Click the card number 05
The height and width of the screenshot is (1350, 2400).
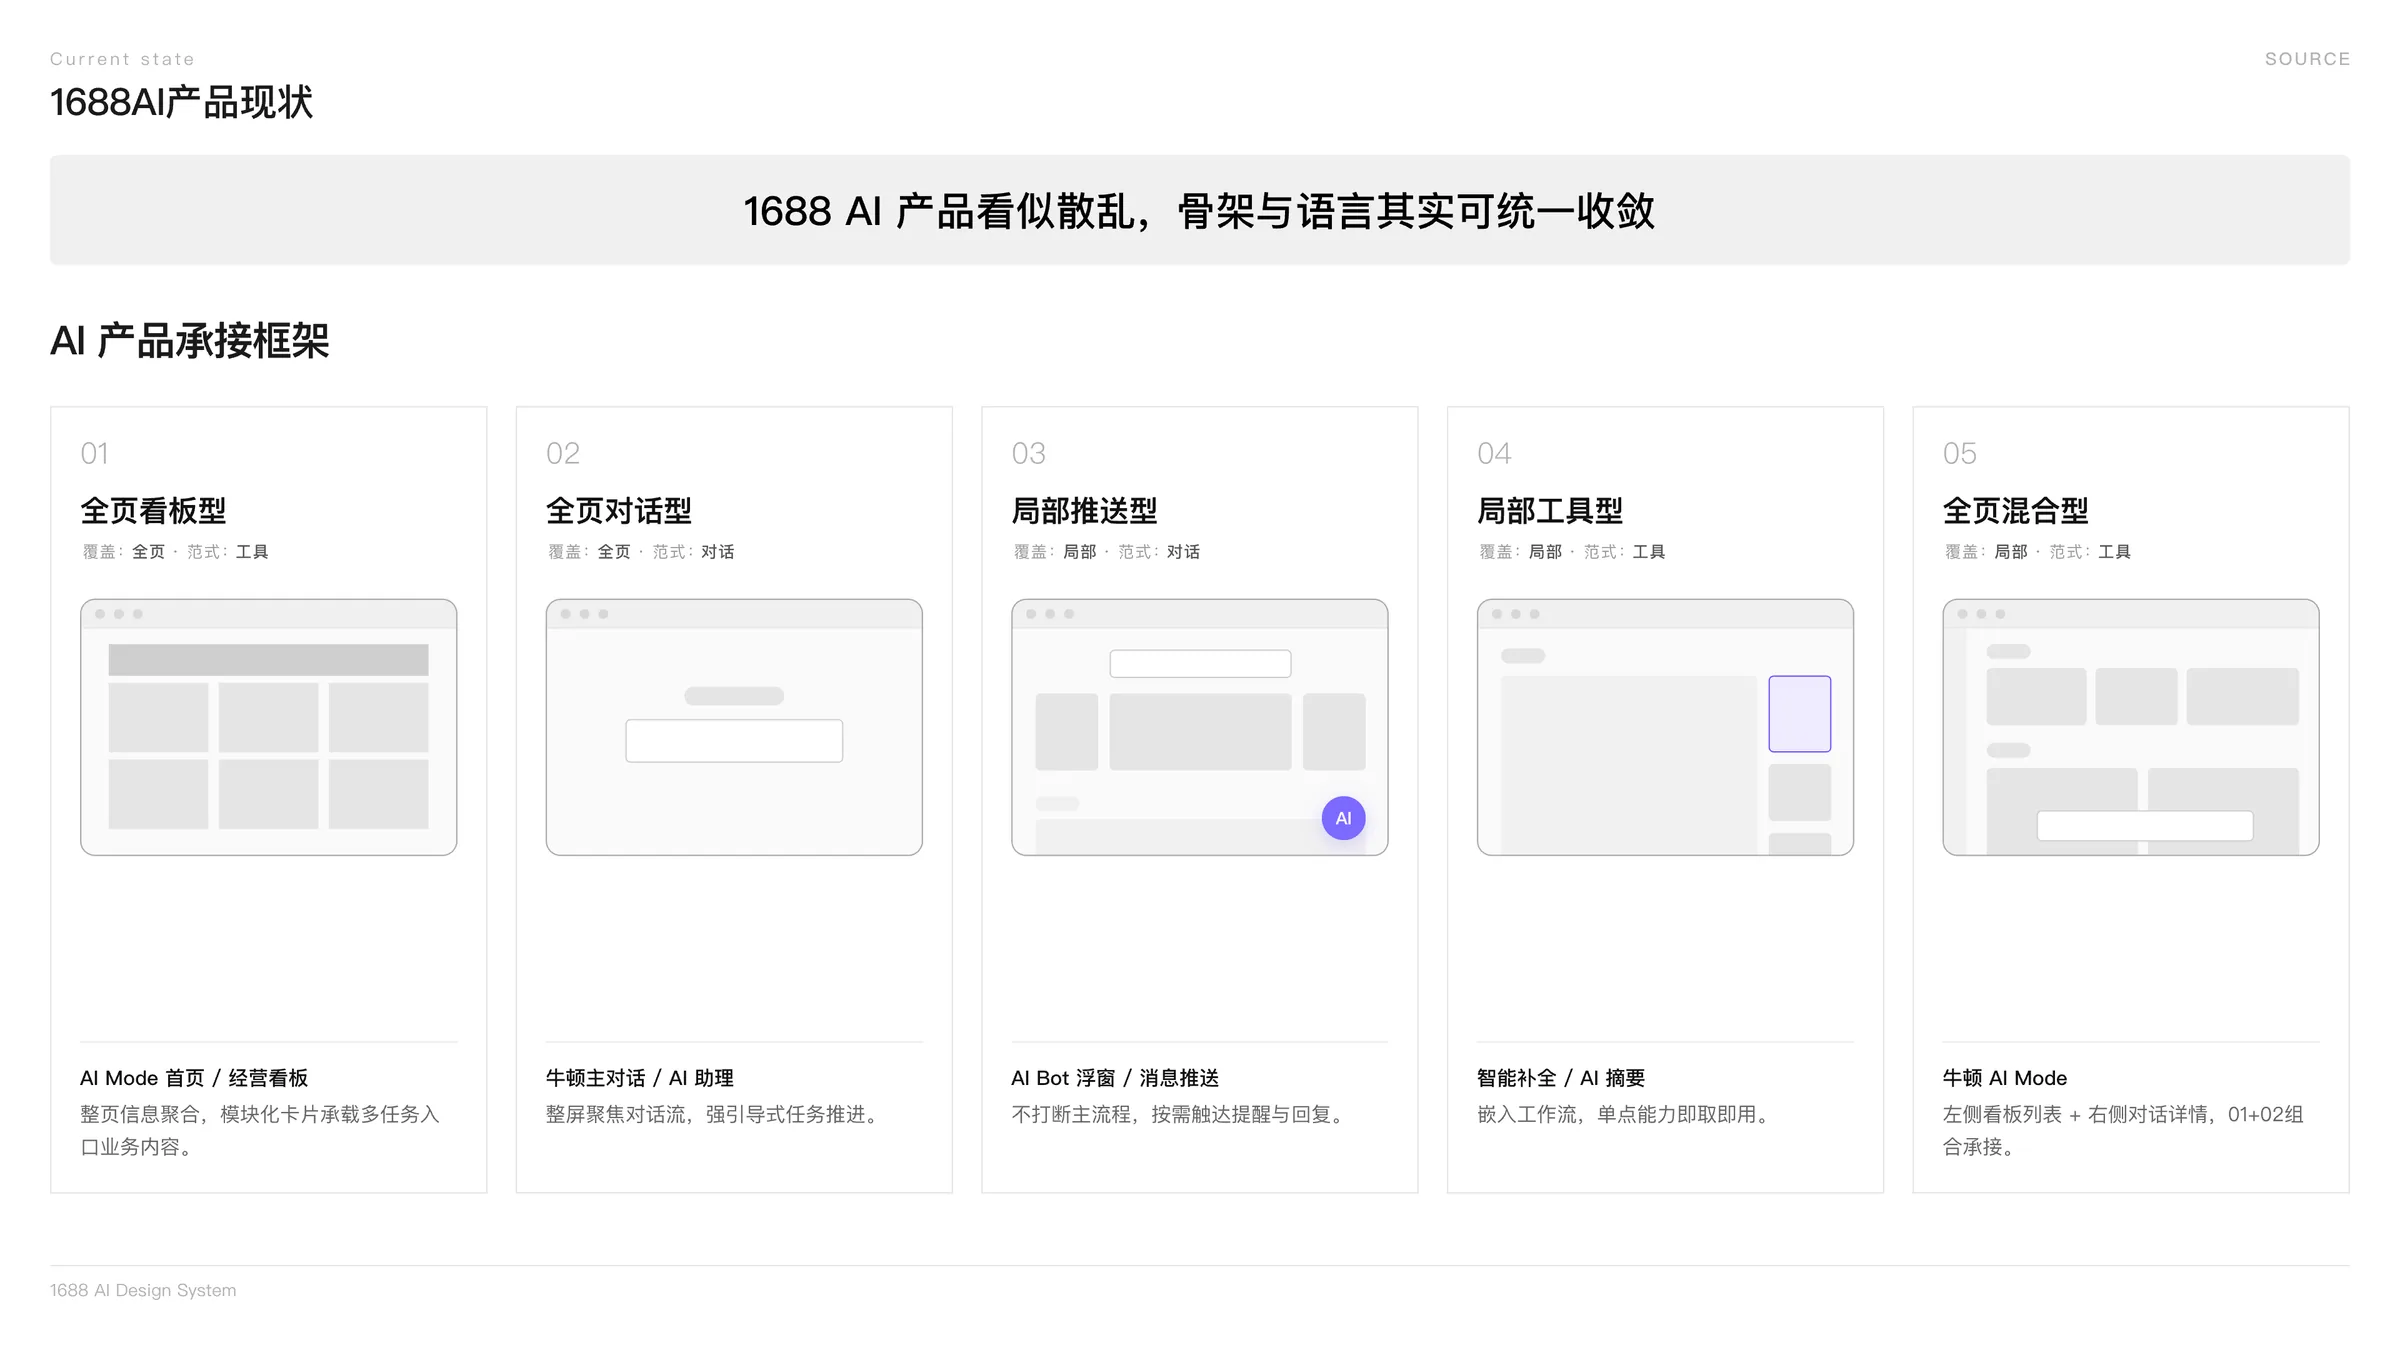[1960, 453]
